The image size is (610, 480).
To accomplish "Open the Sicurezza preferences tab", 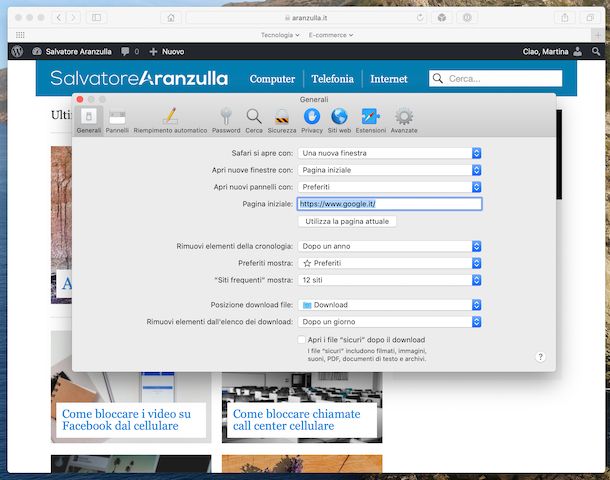I will click(x=282, y=121).
